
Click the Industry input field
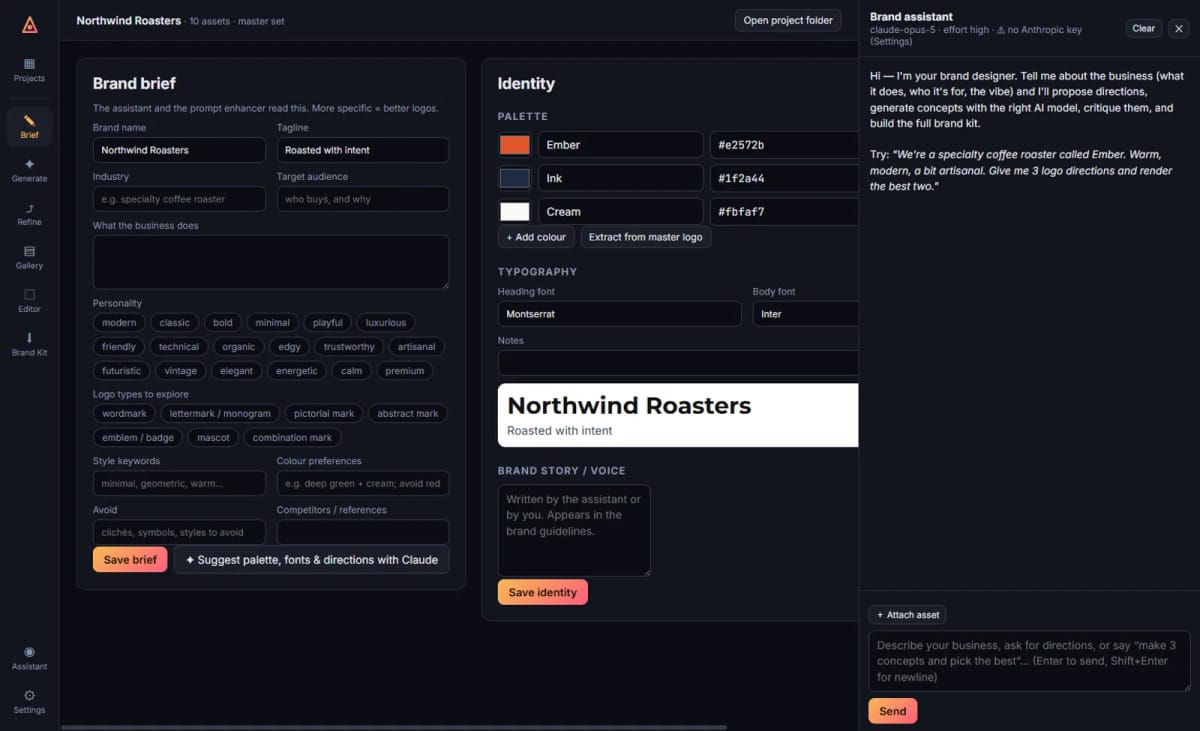click(x=179, y=199)
